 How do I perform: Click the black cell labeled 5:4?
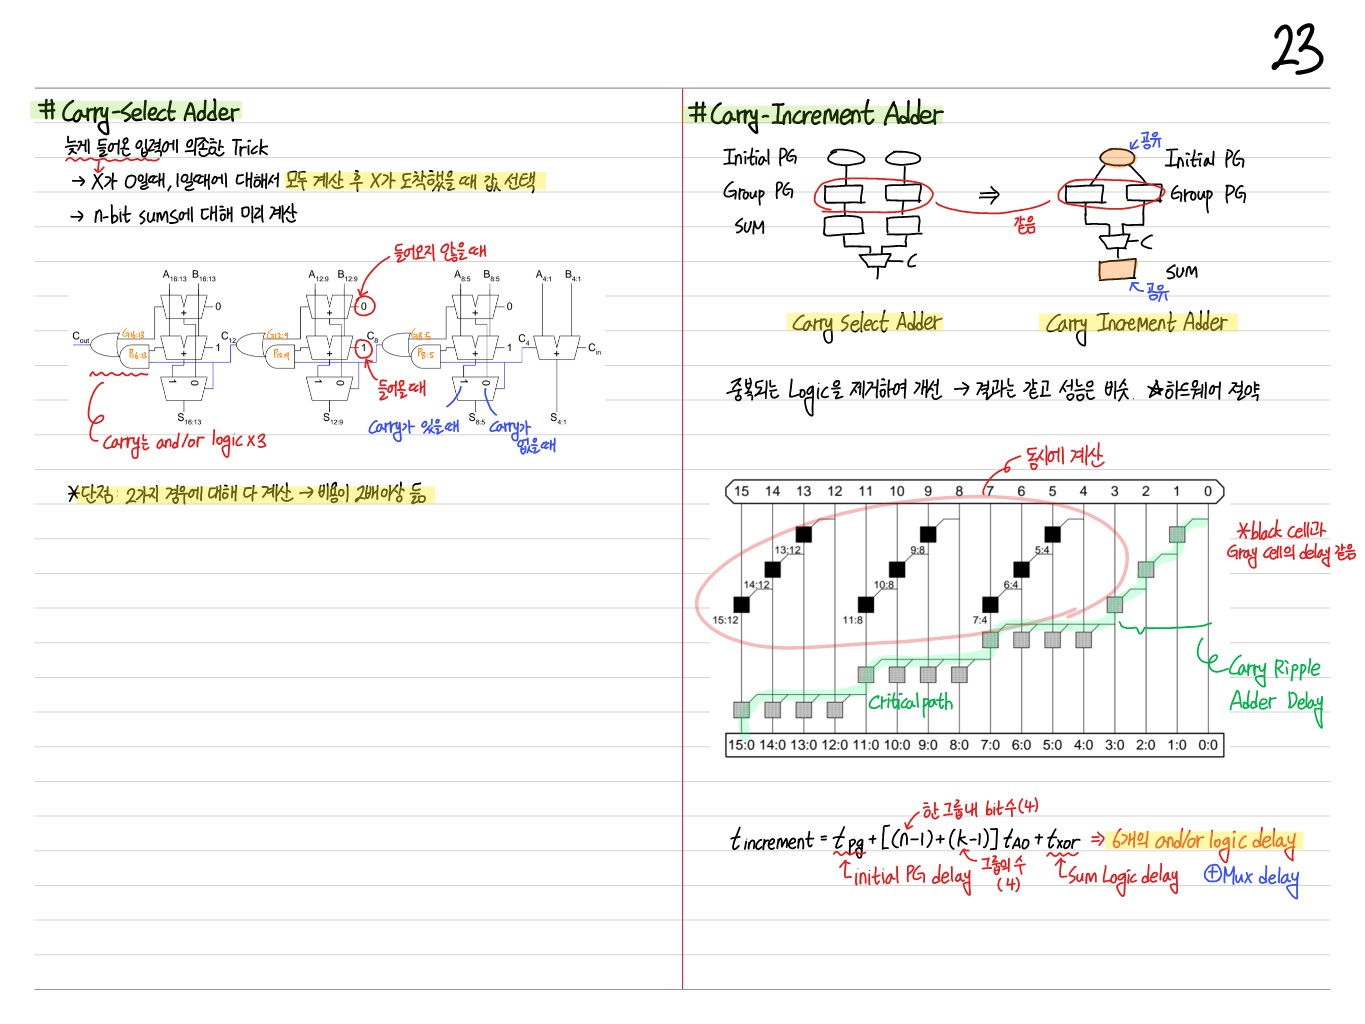point(1052,534)
